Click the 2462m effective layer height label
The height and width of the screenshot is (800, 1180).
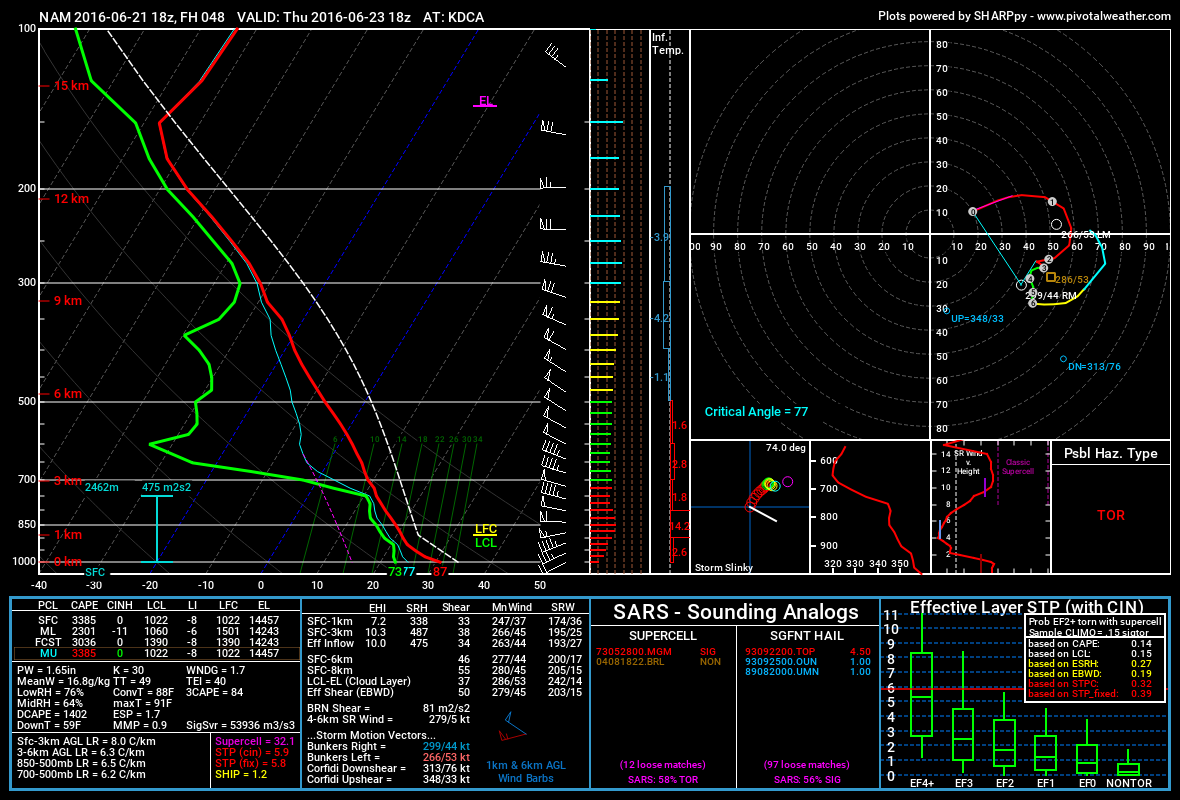[102, 487]
